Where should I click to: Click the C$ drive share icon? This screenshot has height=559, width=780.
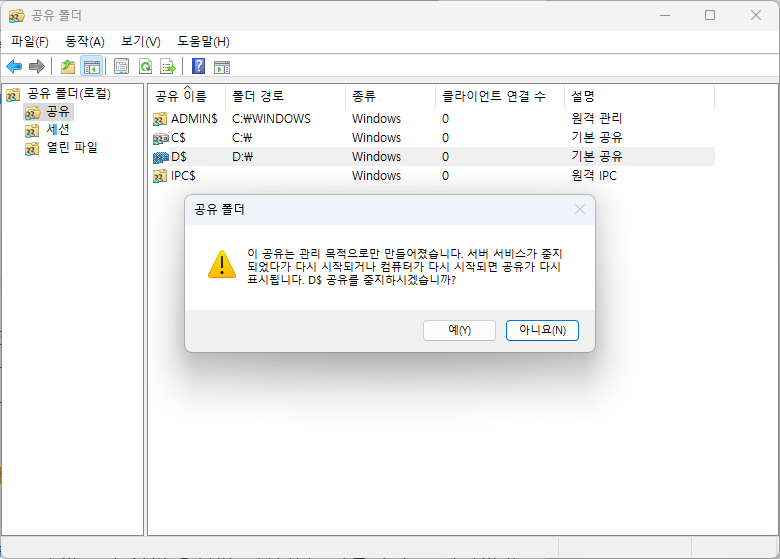click(x=161, y=138)
